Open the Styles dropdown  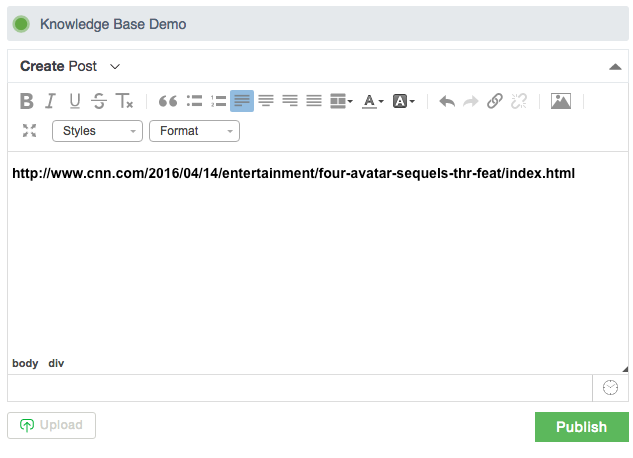pyautogui.click(x=97, y=131)
